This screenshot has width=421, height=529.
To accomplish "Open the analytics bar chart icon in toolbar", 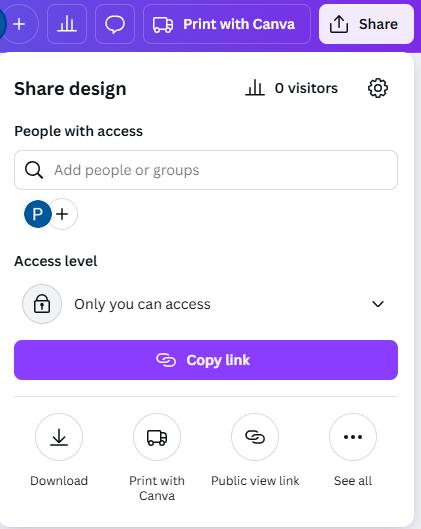I will coord(67,24).
